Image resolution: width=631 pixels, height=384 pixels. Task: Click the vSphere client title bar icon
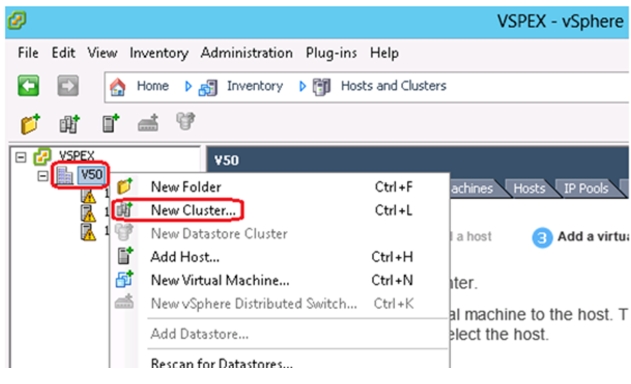(x=16, y=20)
